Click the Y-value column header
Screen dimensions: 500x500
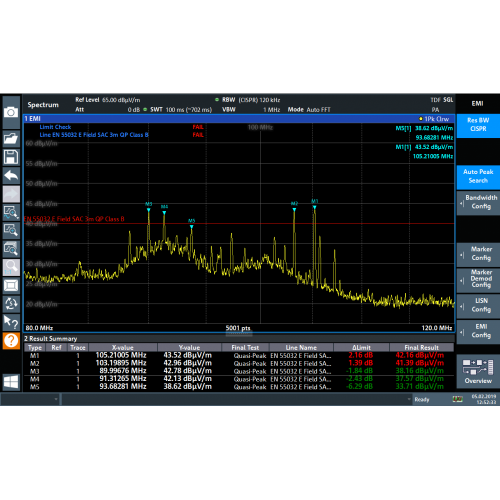[189, 347]
